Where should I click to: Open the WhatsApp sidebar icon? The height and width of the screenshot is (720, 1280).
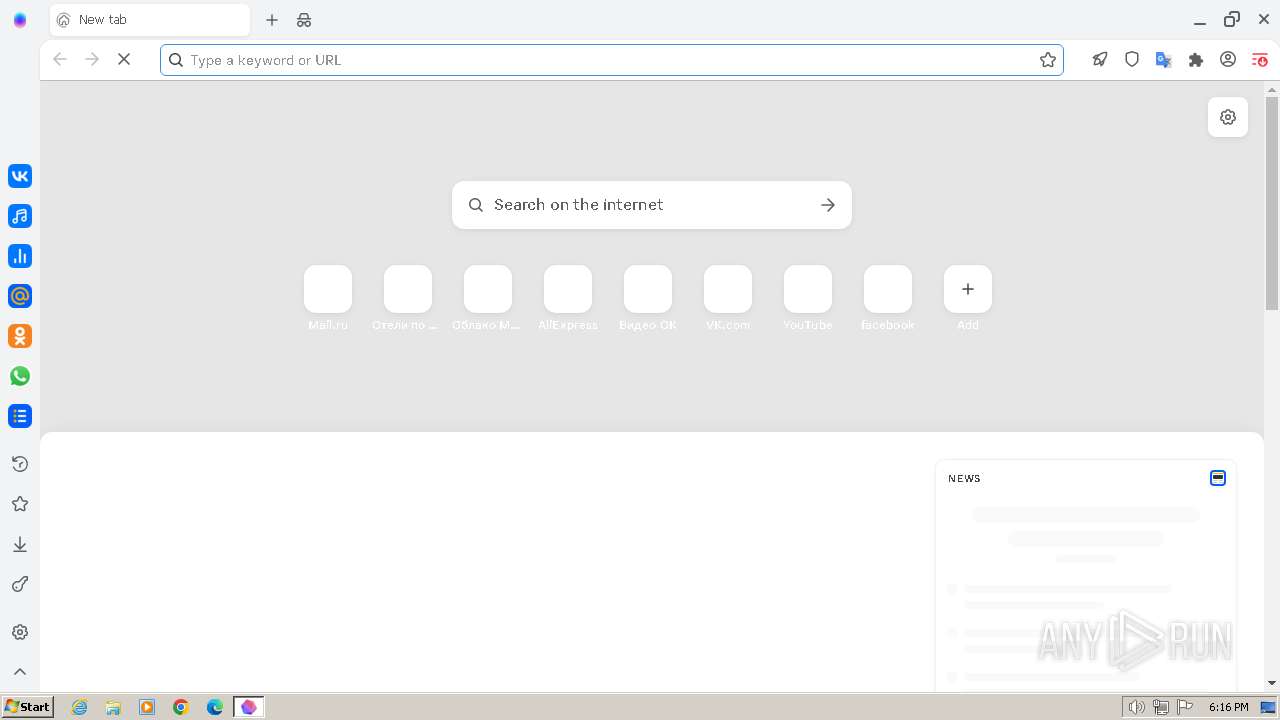[20, 376]
